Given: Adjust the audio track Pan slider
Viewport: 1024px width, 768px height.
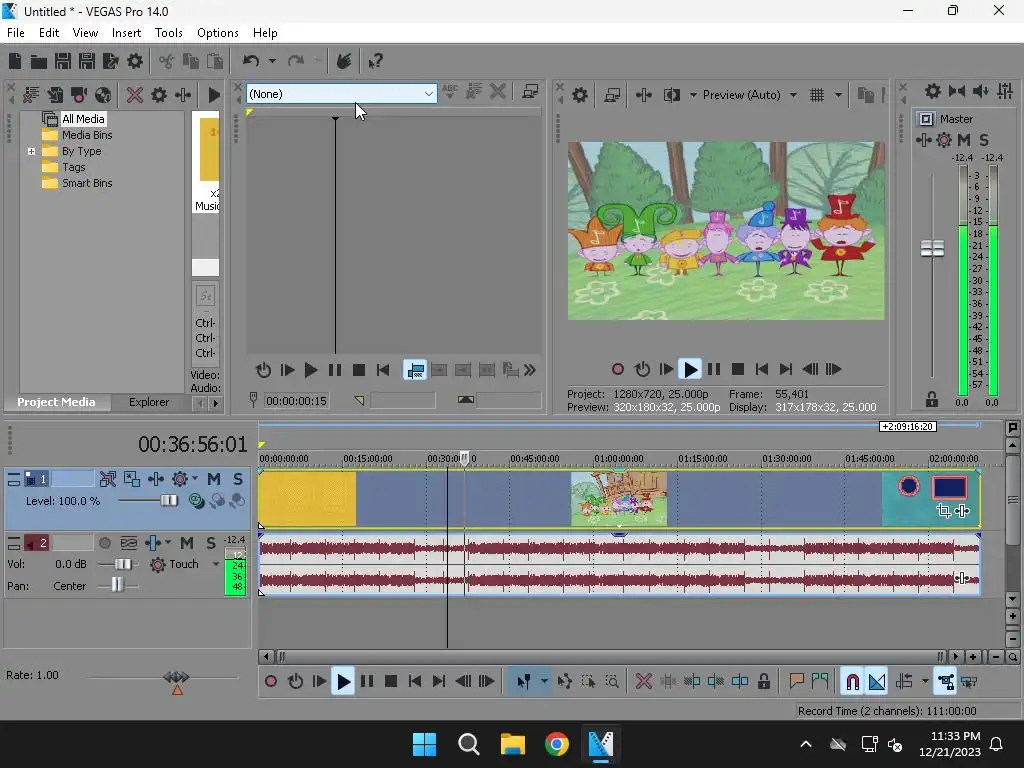Looking at the screenshot, I should click(117, 586).
